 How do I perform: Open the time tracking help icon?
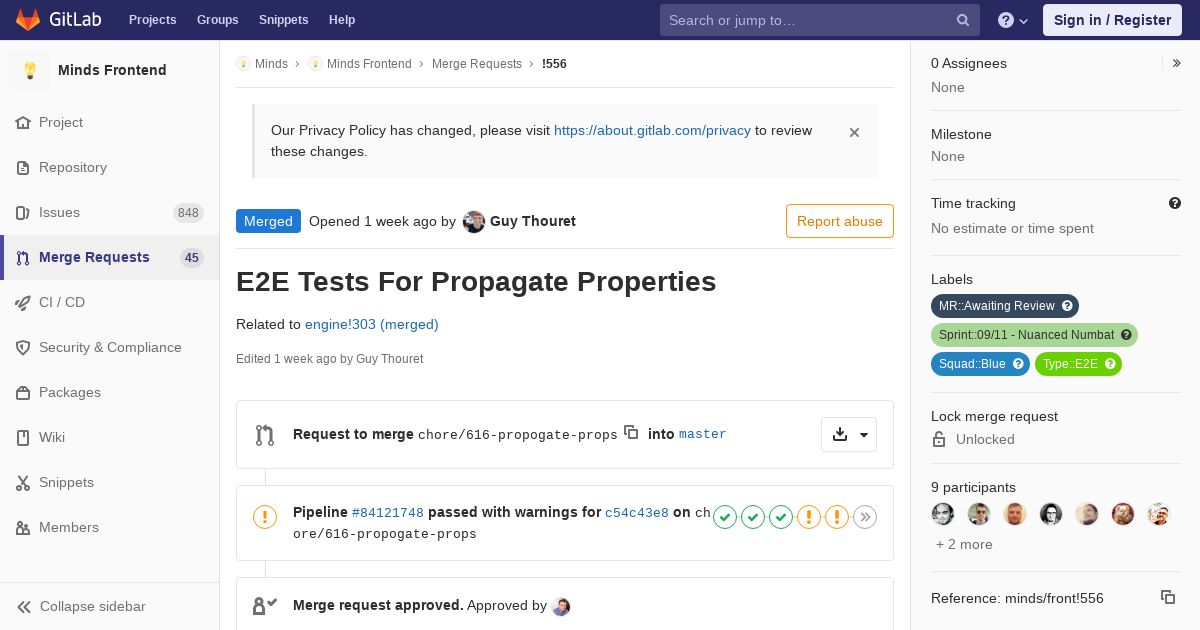[x=1175, y=203]
